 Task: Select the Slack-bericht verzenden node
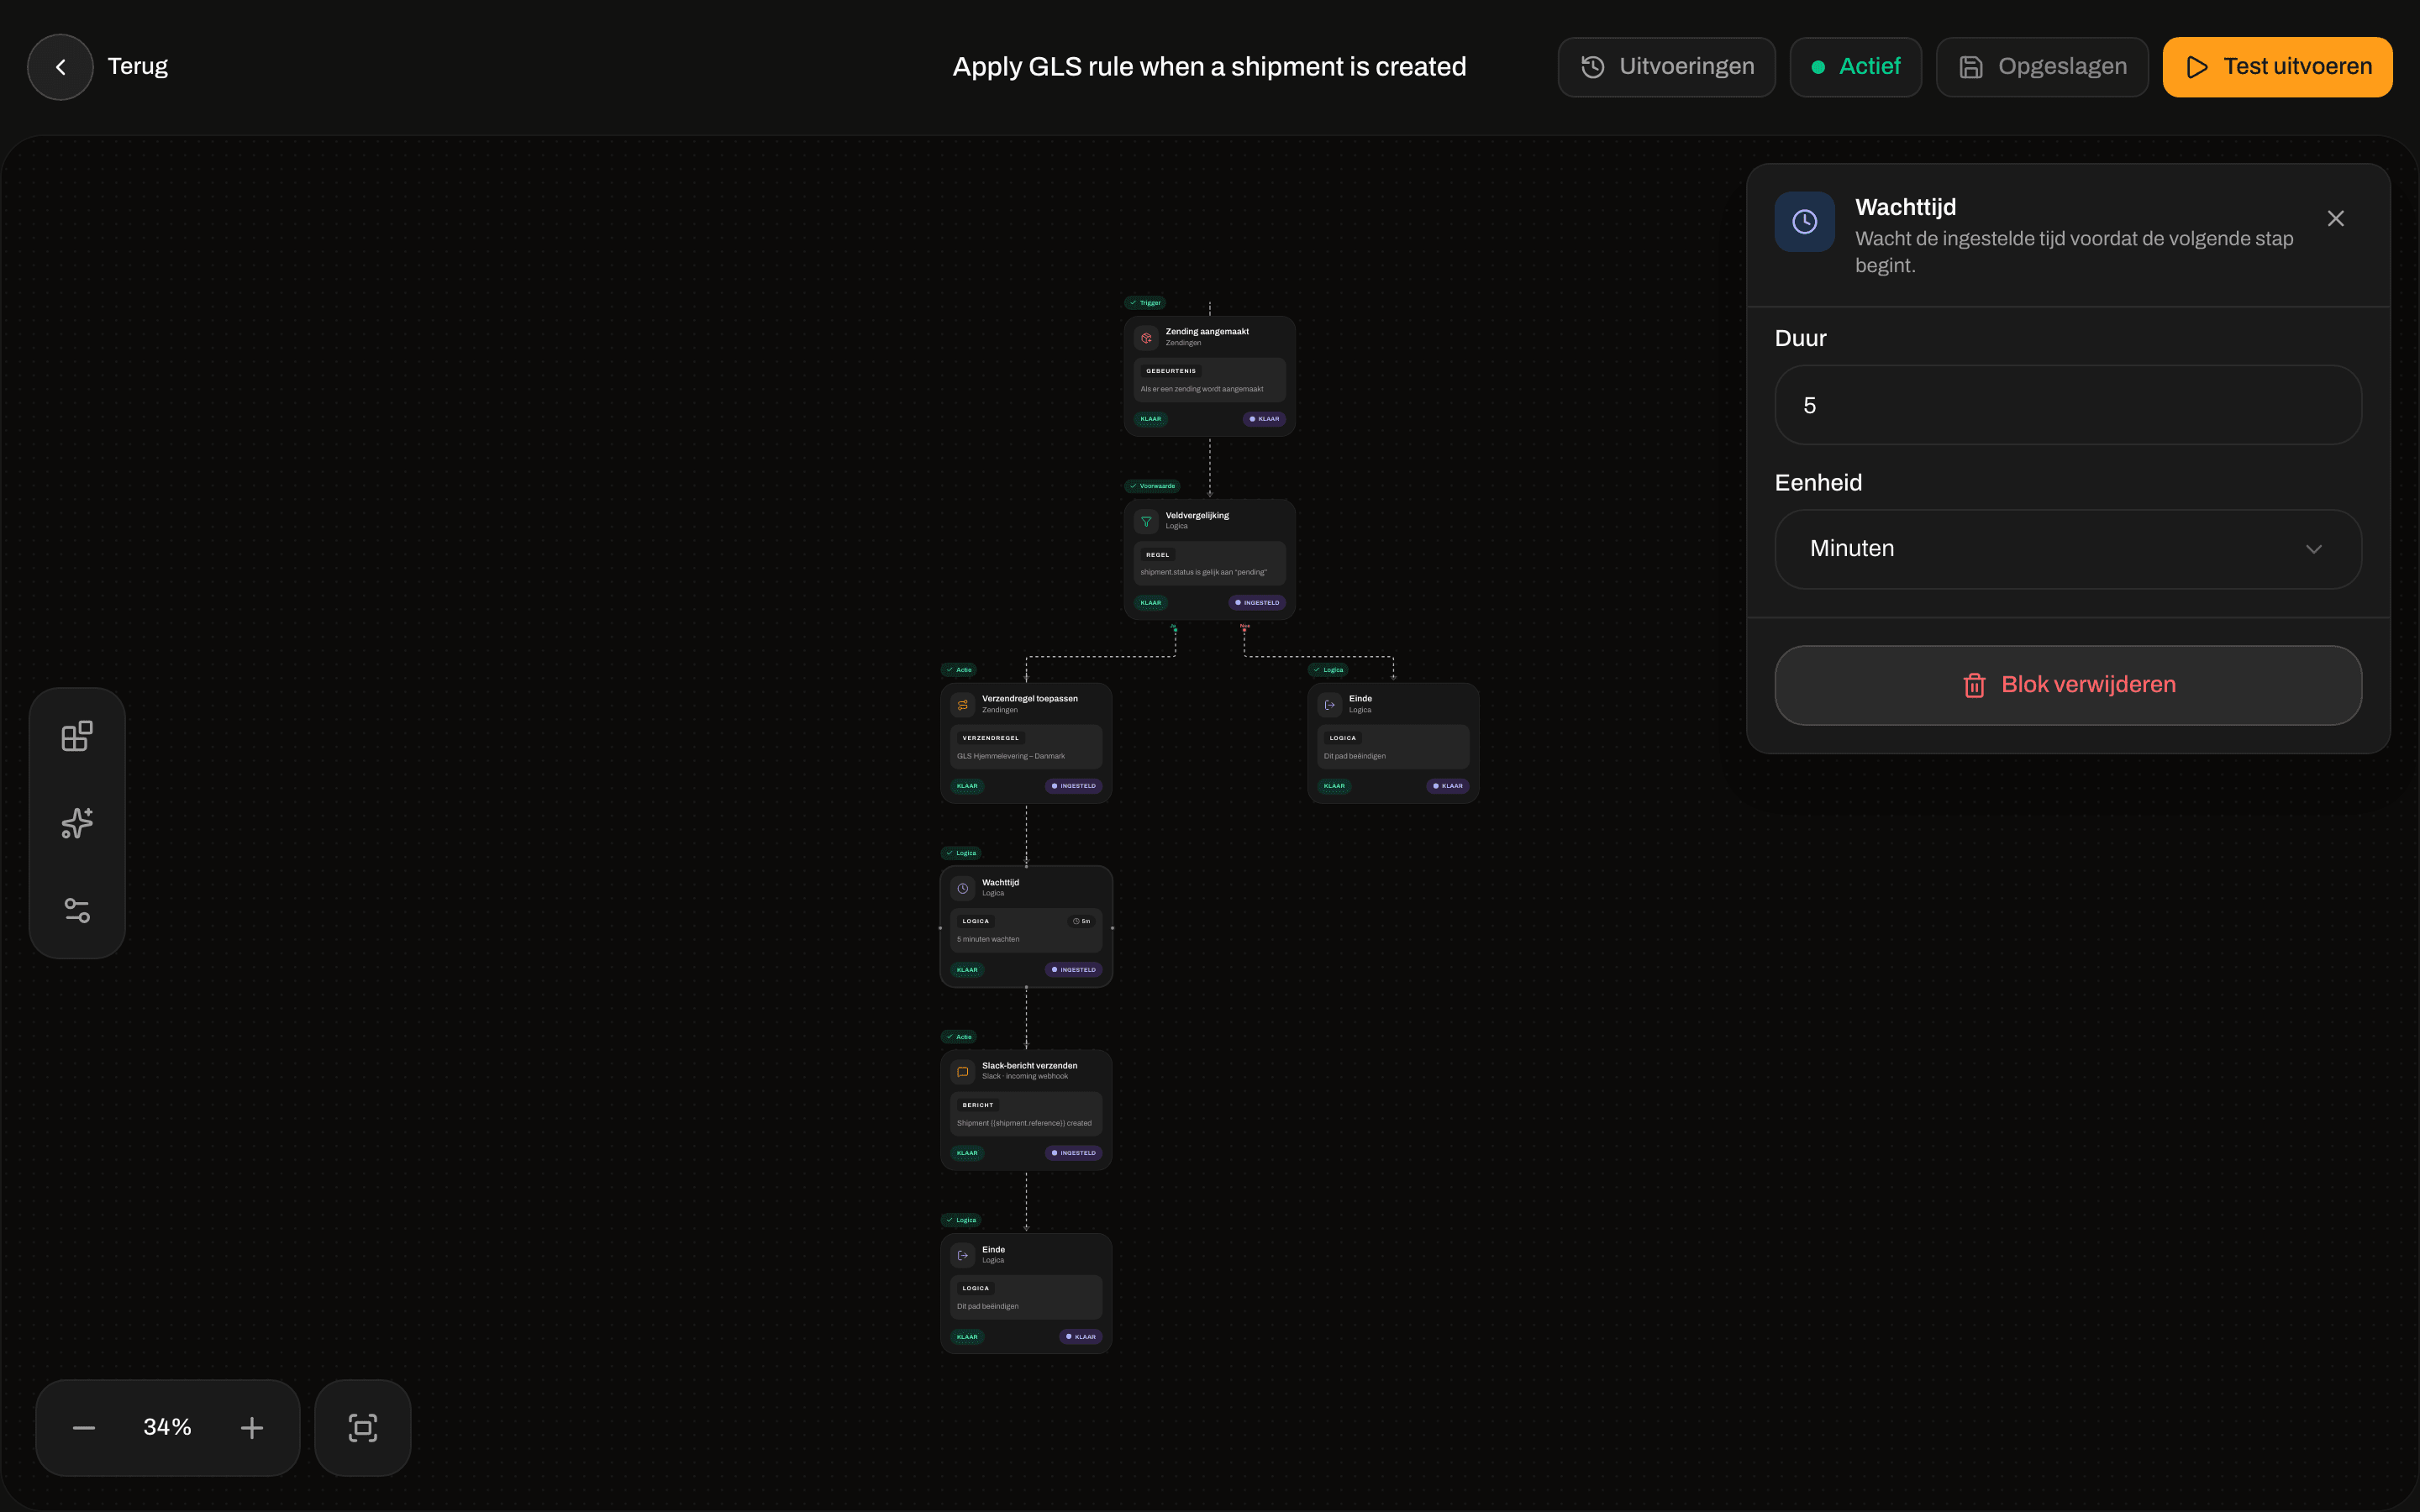[1026, 1110]
